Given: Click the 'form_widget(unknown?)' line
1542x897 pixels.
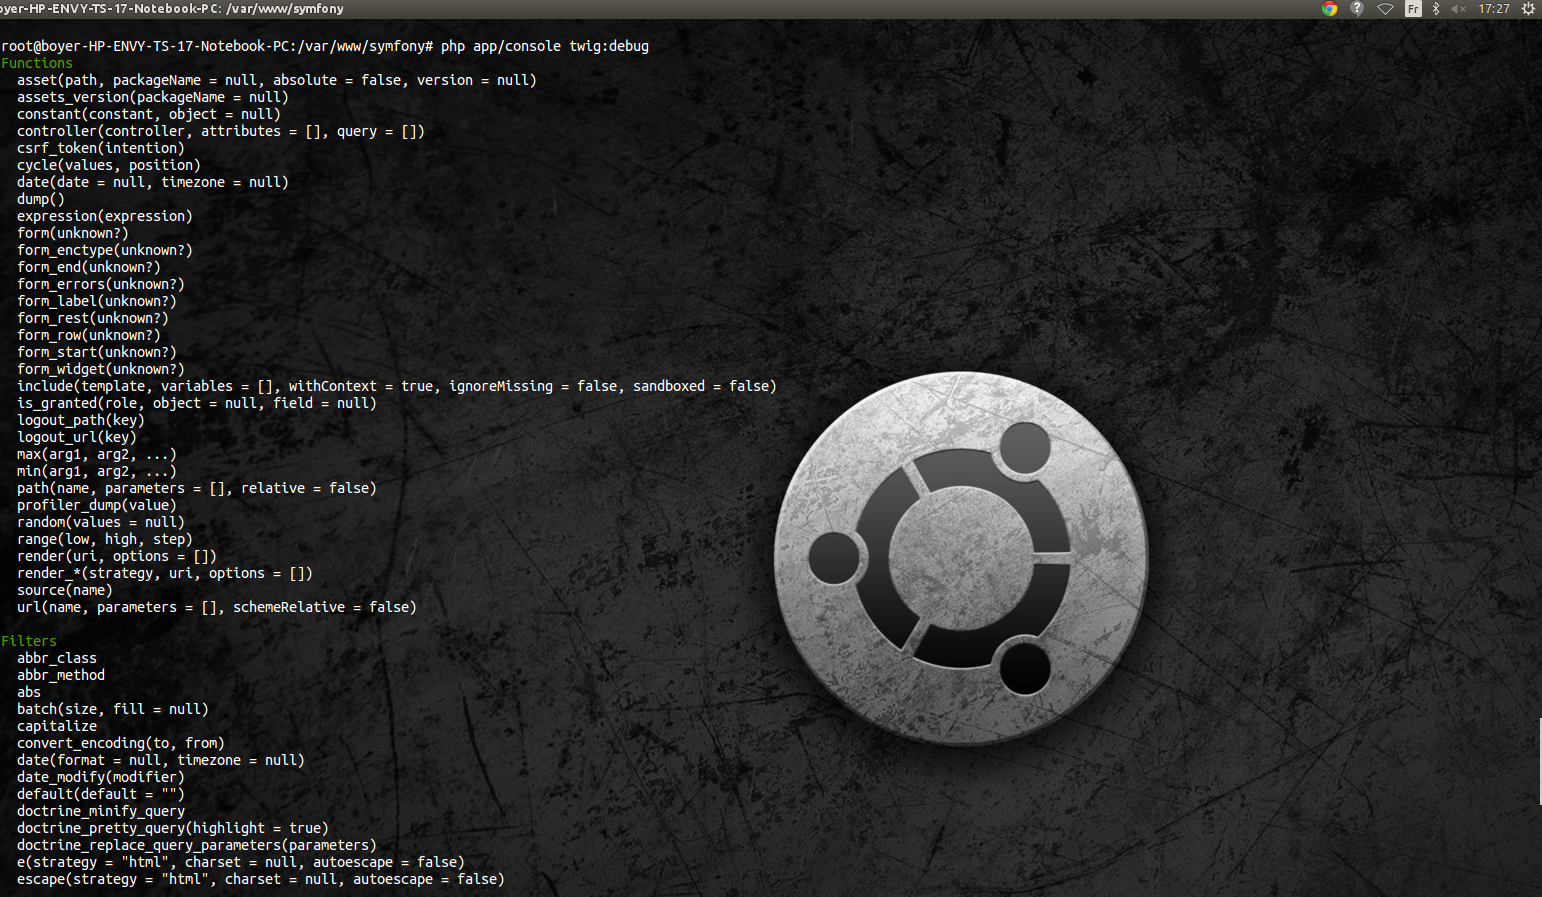Looking at the screenshot, I should tap(101, 369).
